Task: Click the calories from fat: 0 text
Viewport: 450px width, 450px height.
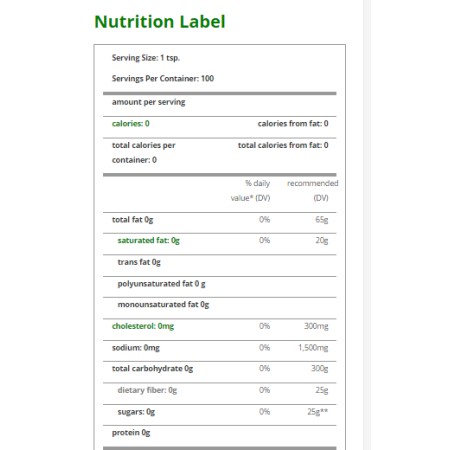Action: 293,124
